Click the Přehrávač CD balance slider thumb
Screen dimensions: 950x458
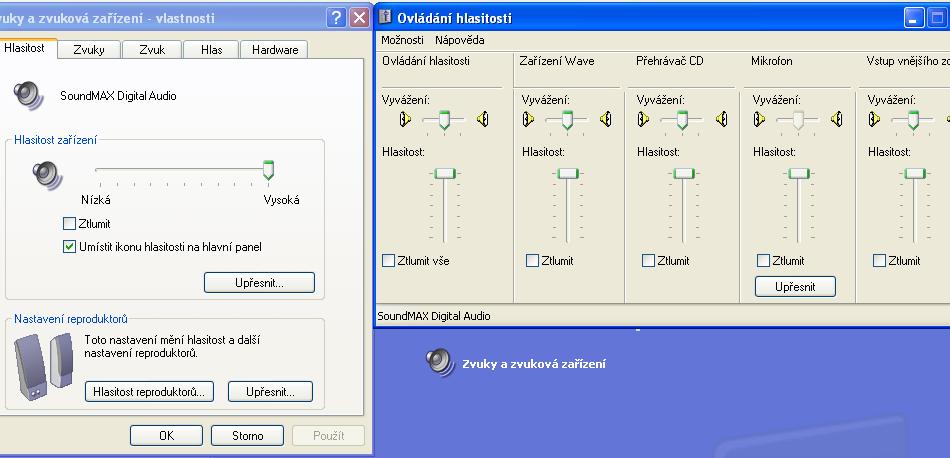[x=682, y=120]
